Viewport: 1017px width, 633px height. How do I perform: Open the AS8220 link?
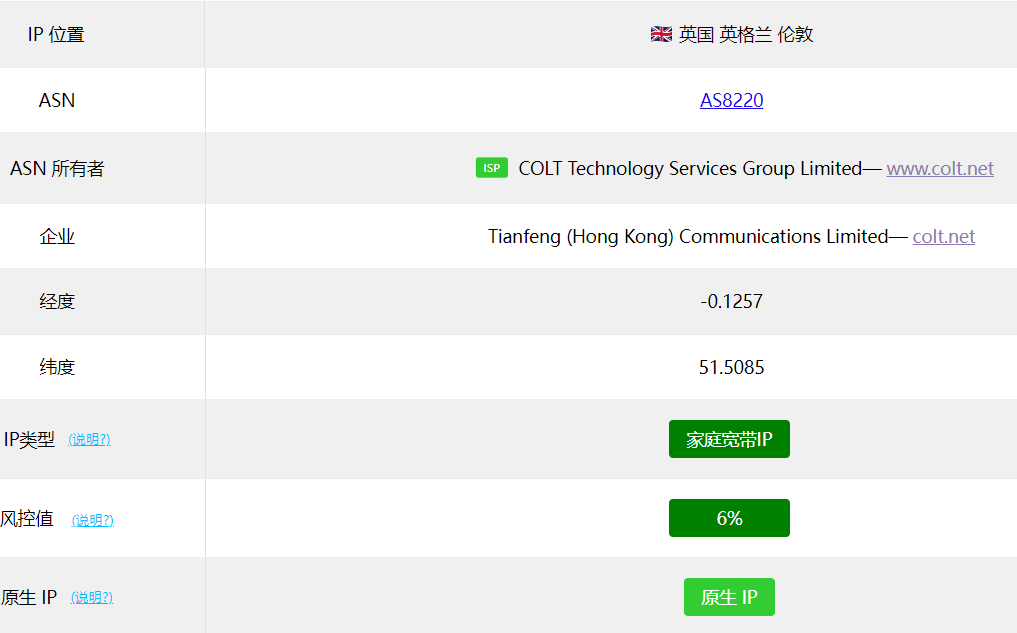(731, 100)
